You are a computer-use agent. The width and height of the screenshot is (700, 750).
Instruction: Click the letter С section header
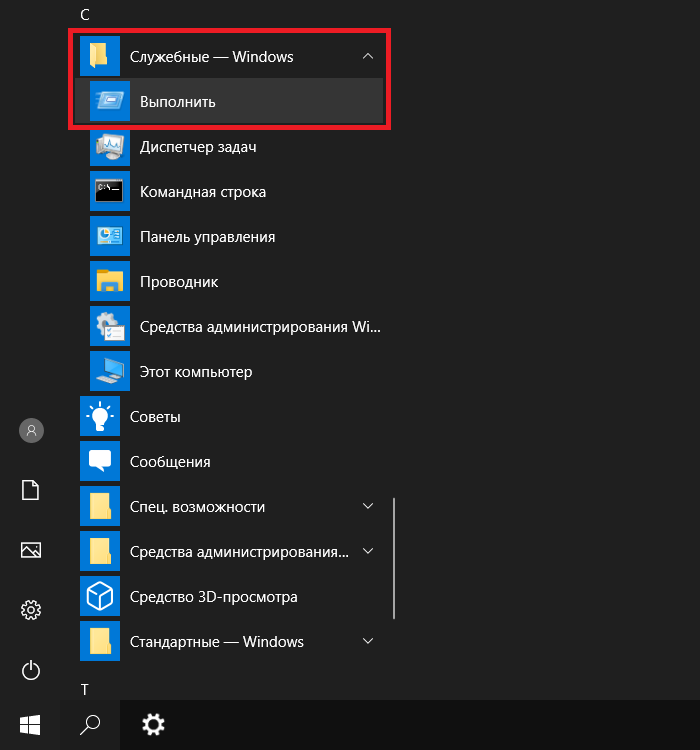point(85,15)
